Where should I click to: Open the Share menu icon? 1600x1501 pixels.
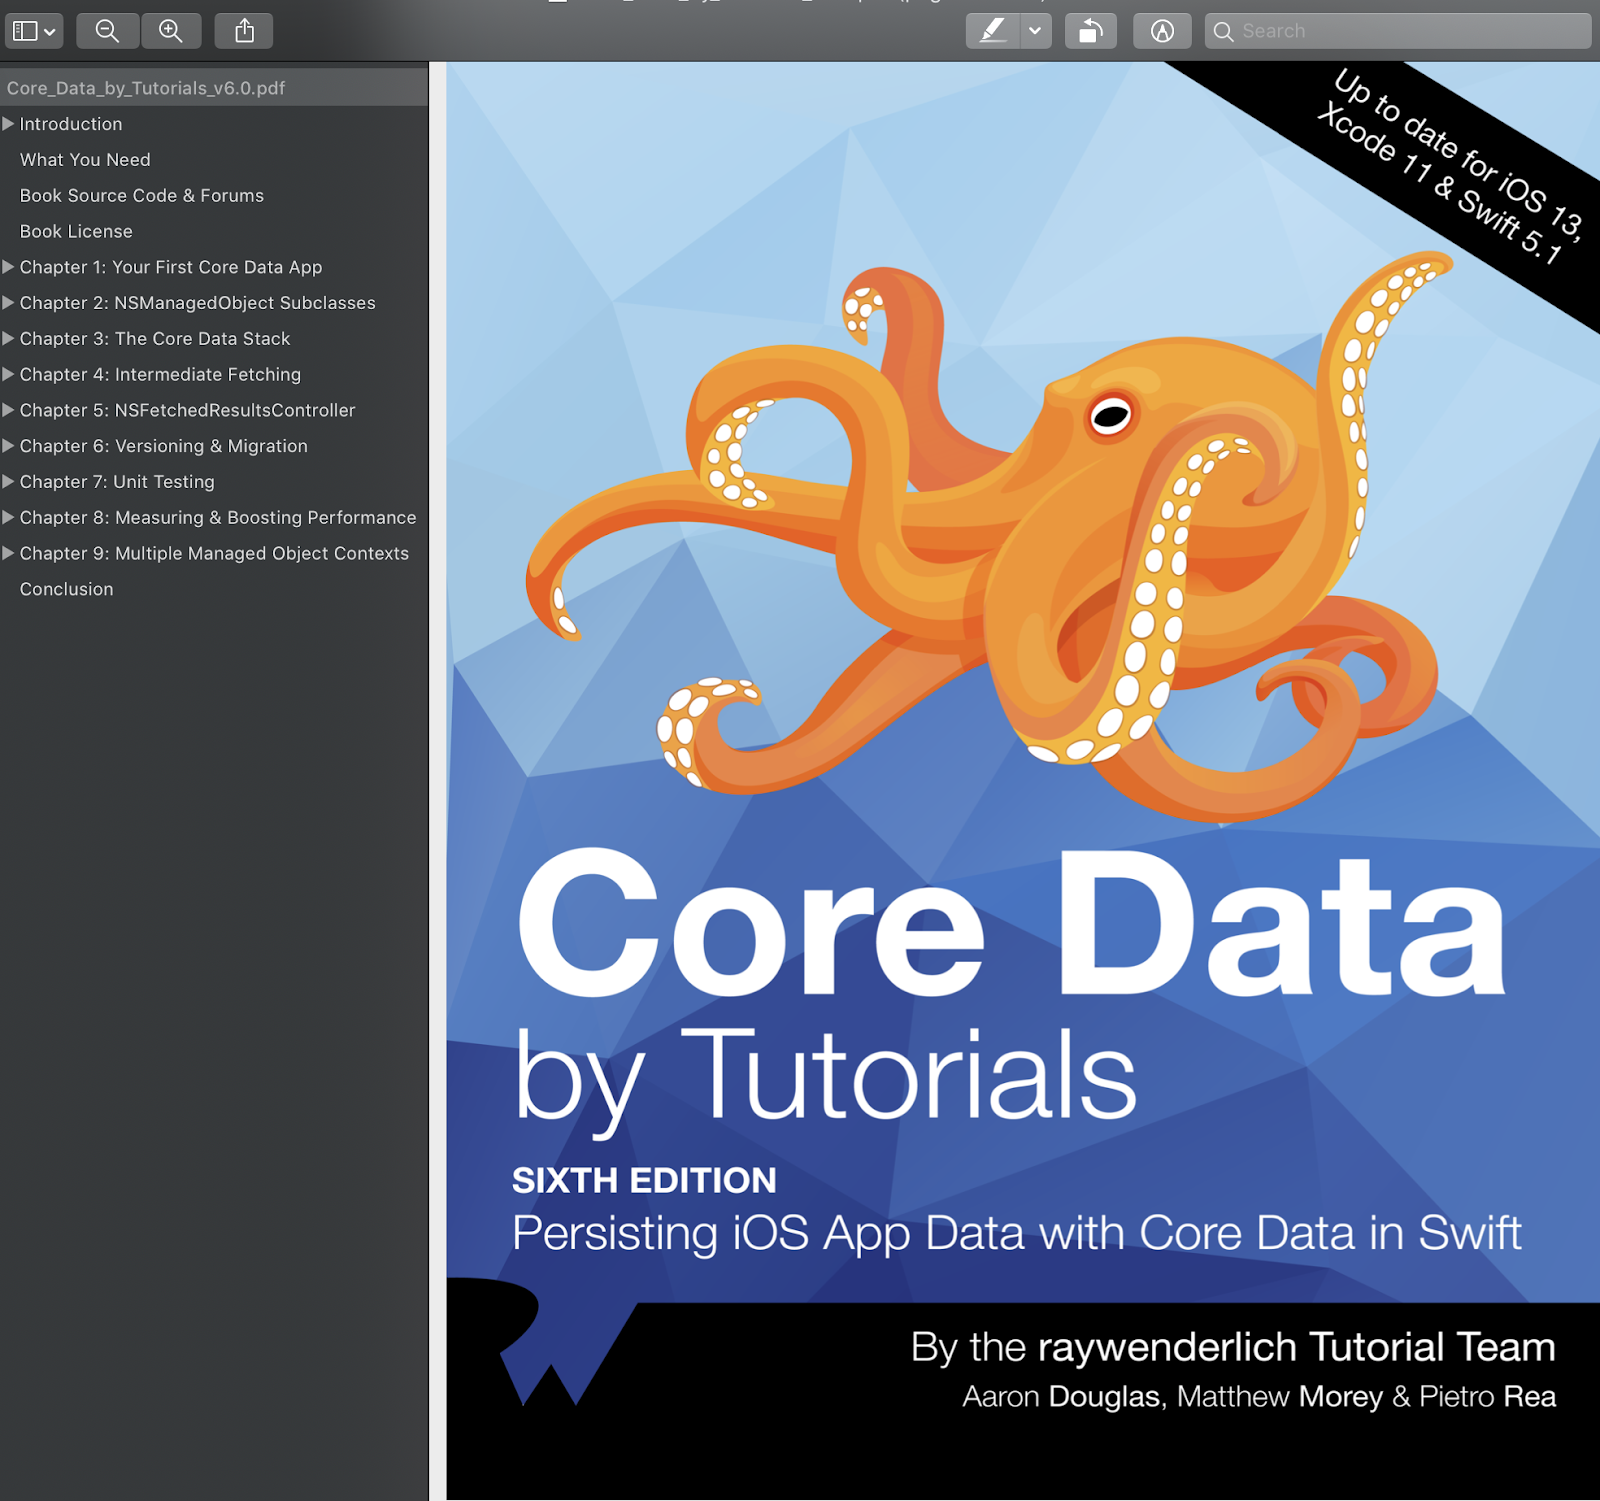(x=244, y=31)
